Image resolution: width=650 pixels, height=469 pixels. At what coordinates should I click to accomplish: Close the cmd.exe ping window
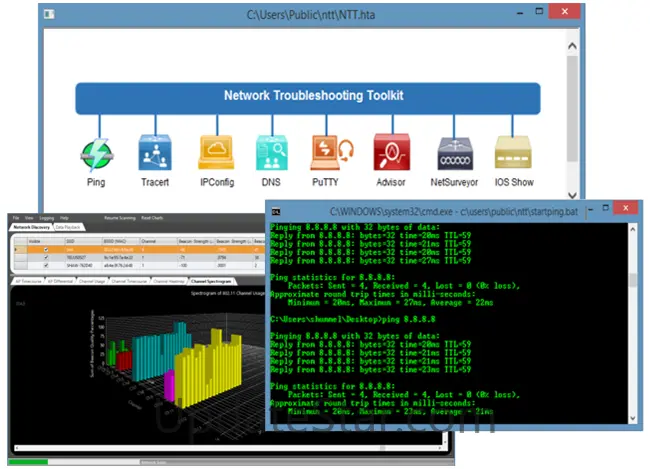pos(626,208)
